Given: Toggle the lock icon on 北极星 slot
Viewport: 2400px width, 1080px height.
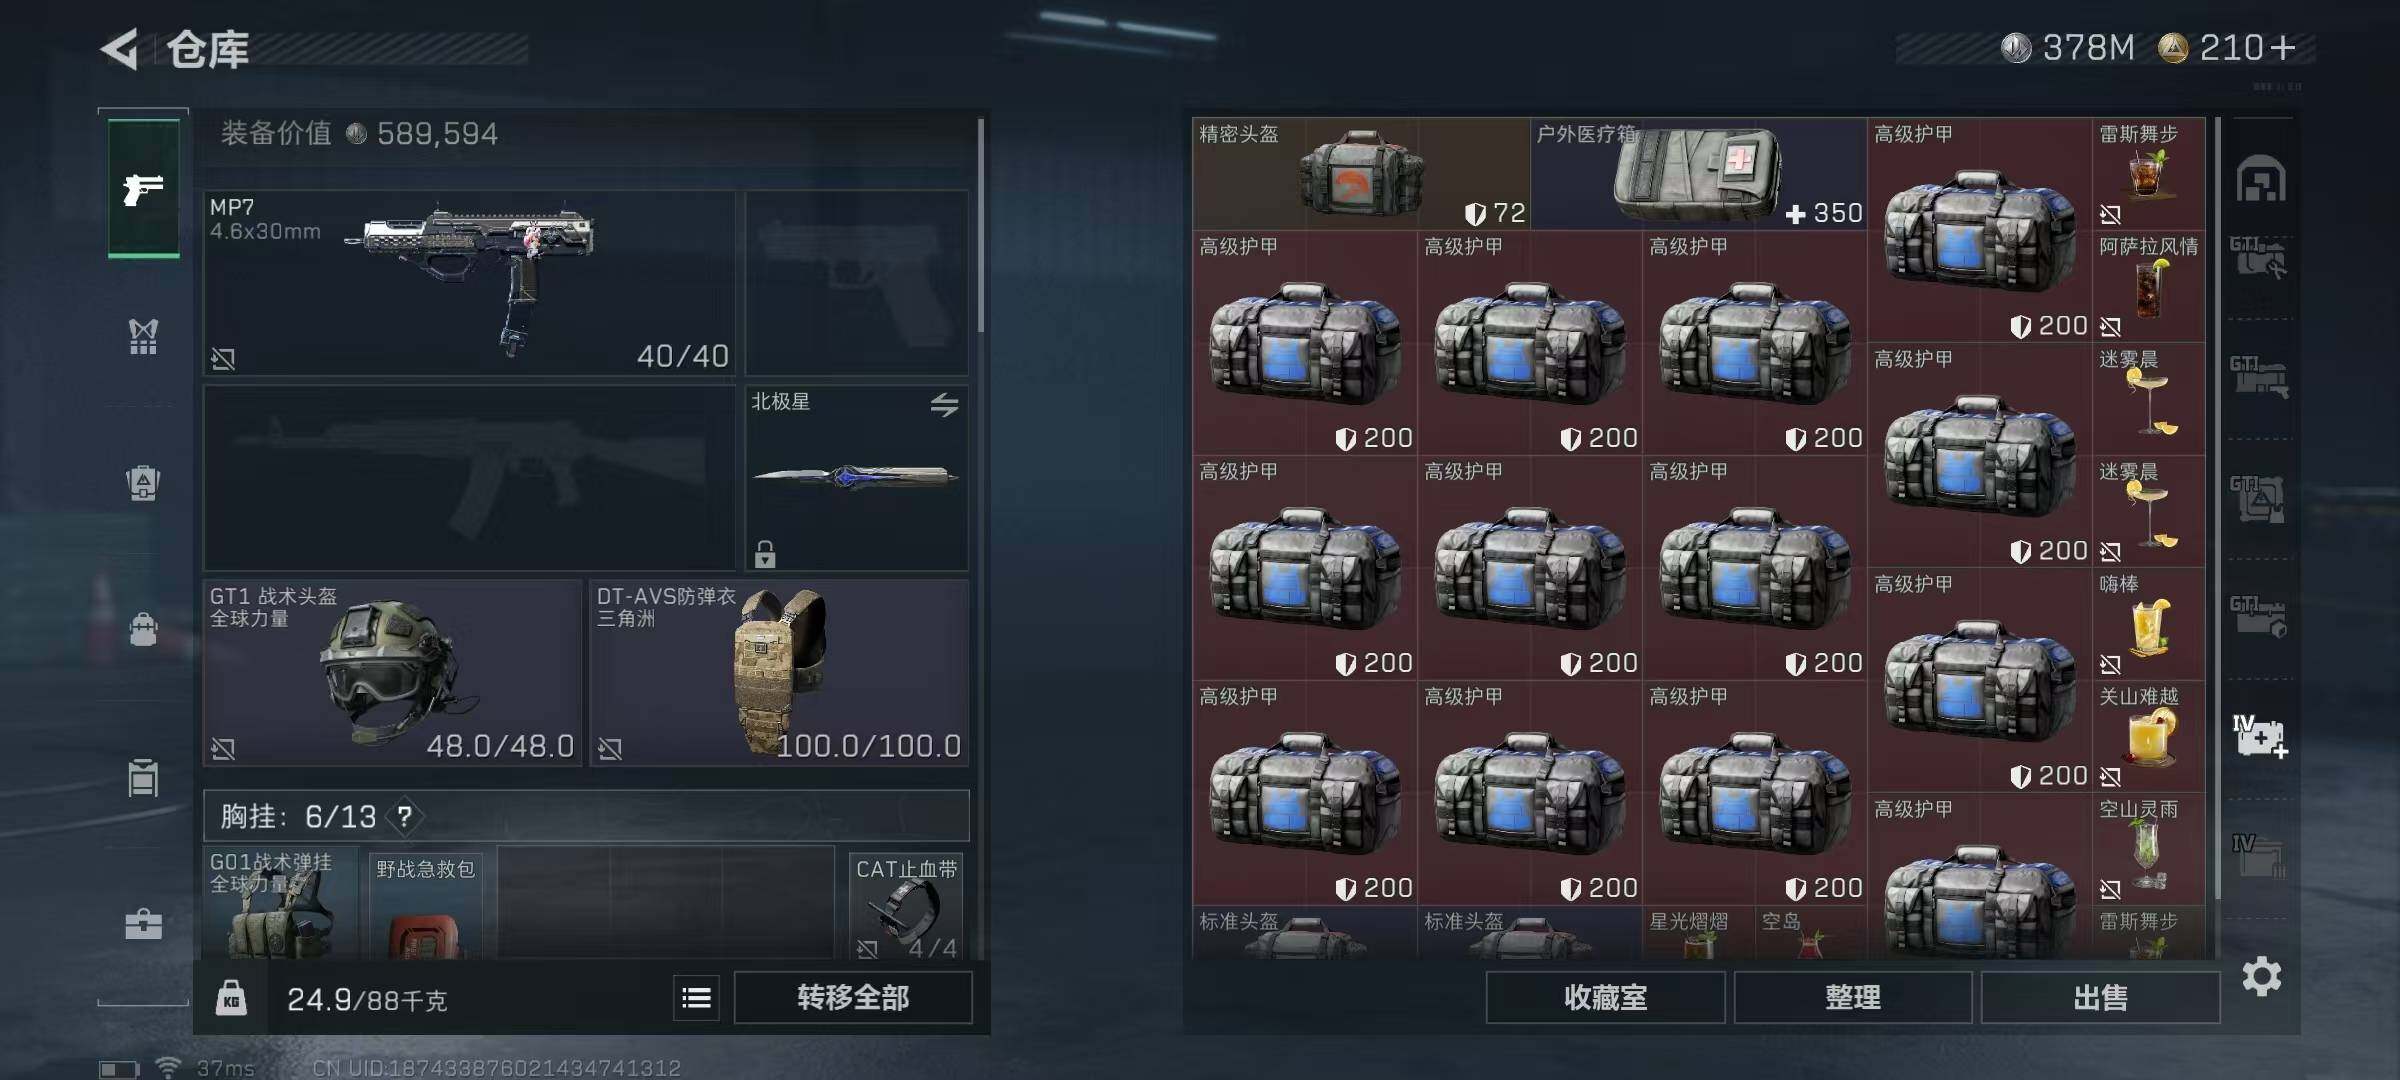Looking at the screenshot, I should (765, 554).
